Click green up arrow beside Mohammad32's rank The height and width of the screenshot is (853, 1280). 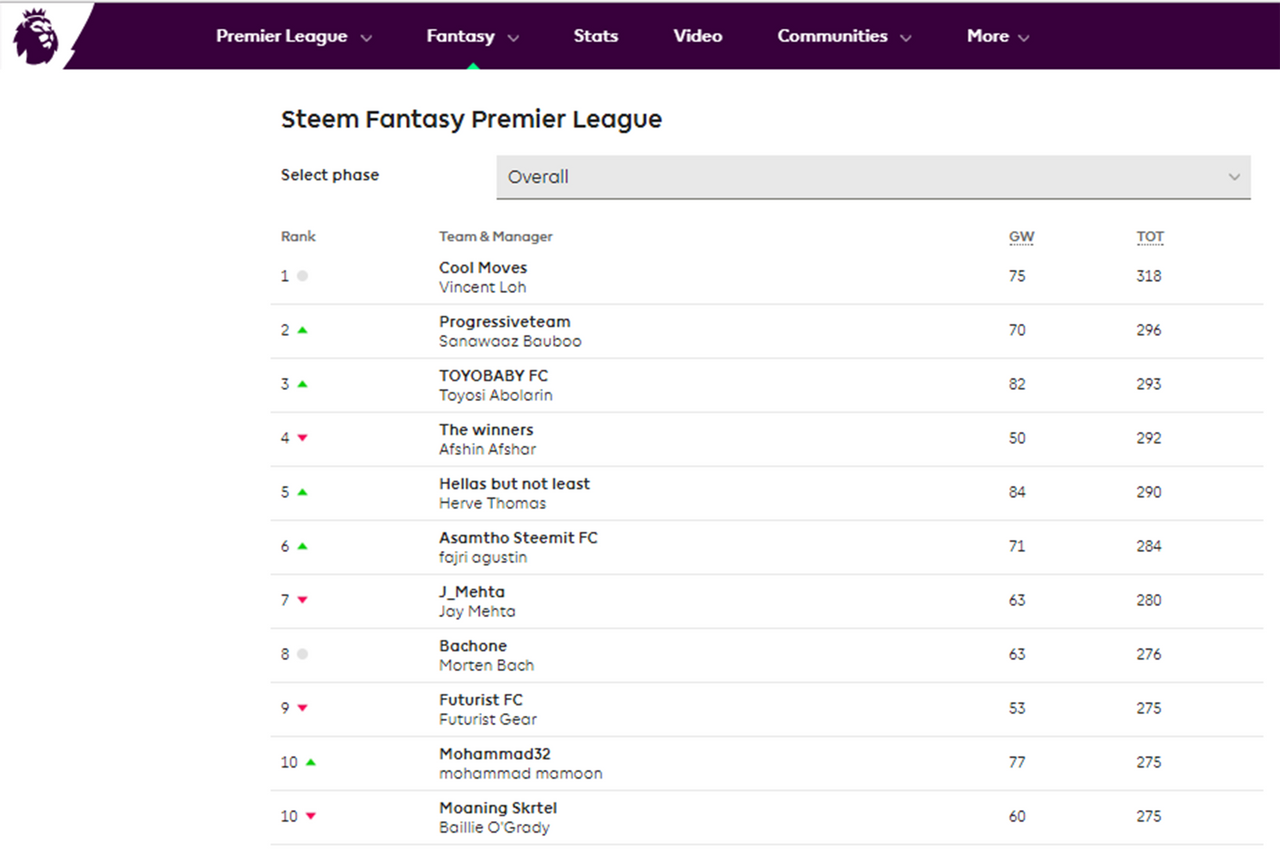tap(310, 762)
